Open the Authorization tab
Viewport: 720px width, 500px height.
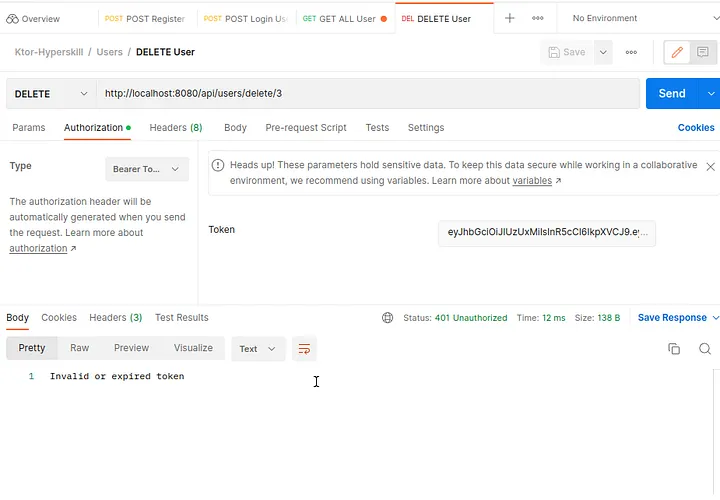97,128
